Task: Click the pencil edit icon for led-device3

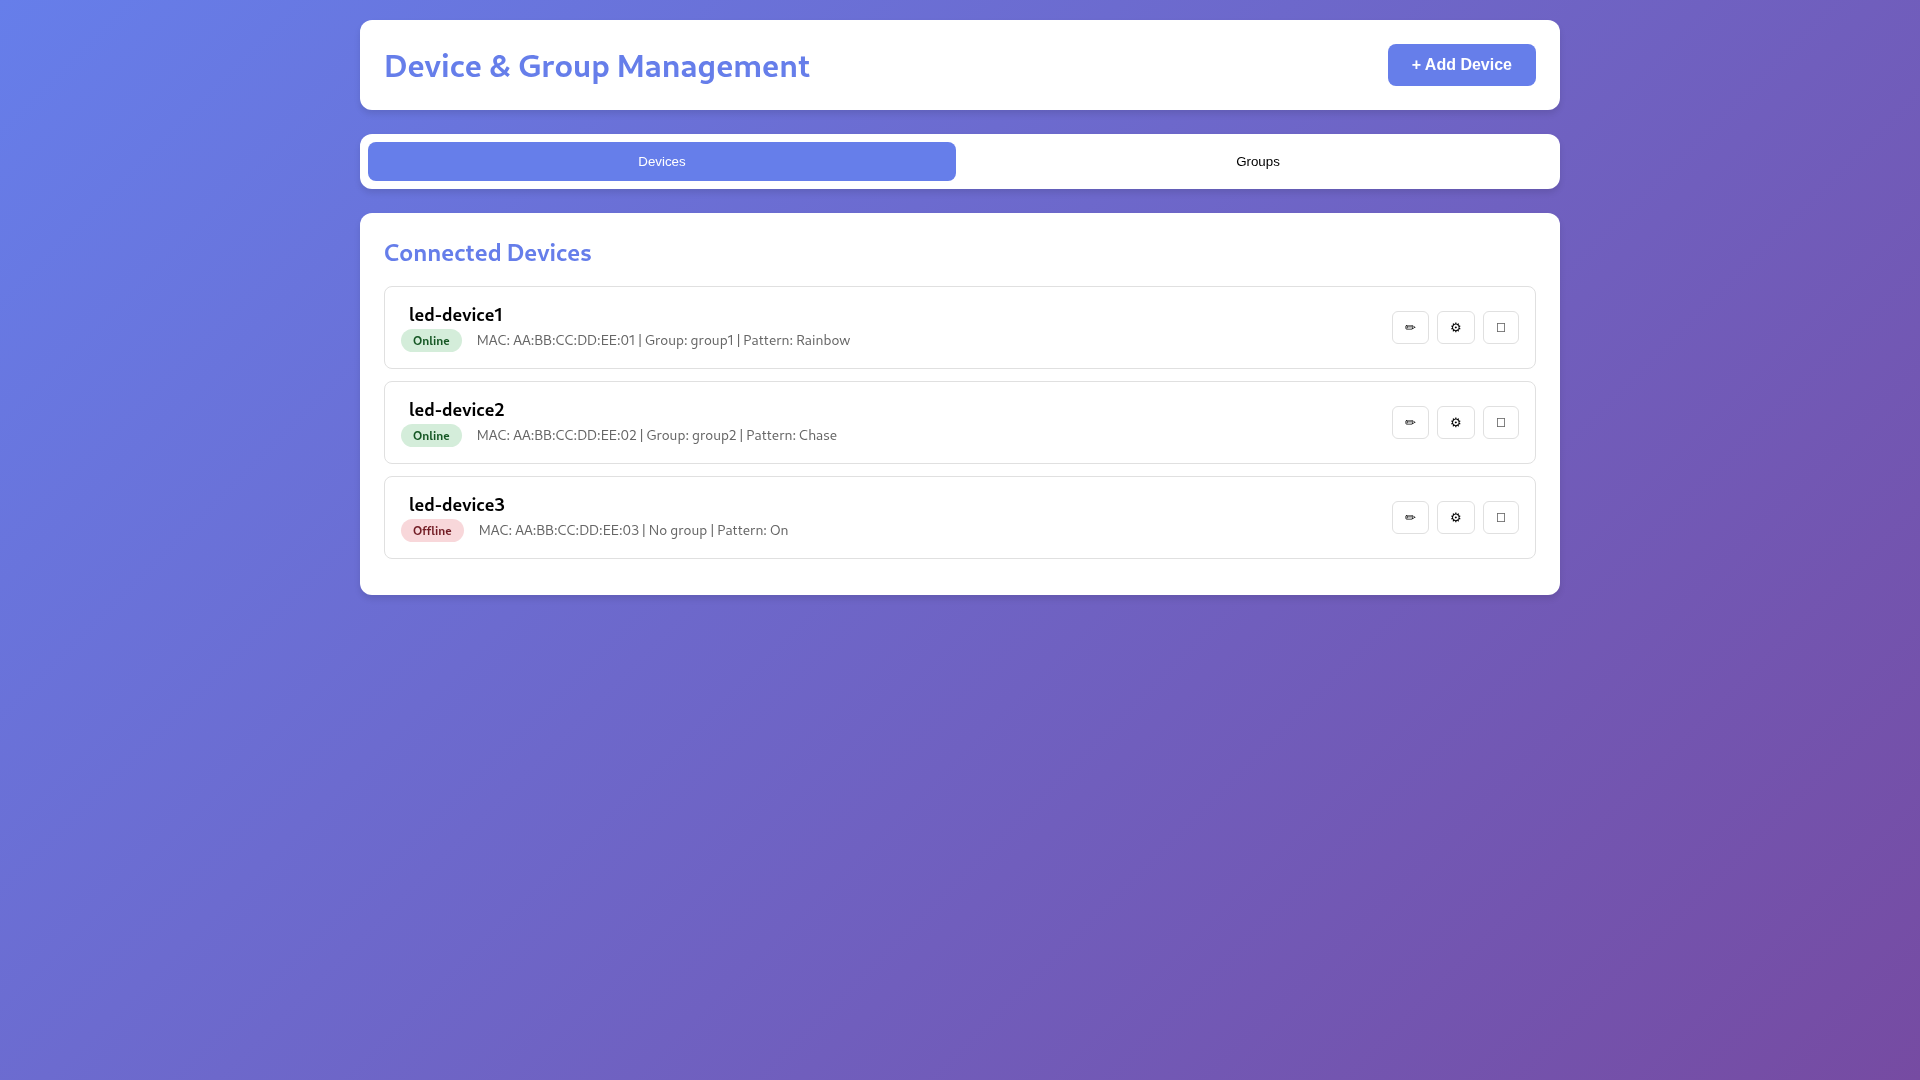Action: tap(1410, 517)
